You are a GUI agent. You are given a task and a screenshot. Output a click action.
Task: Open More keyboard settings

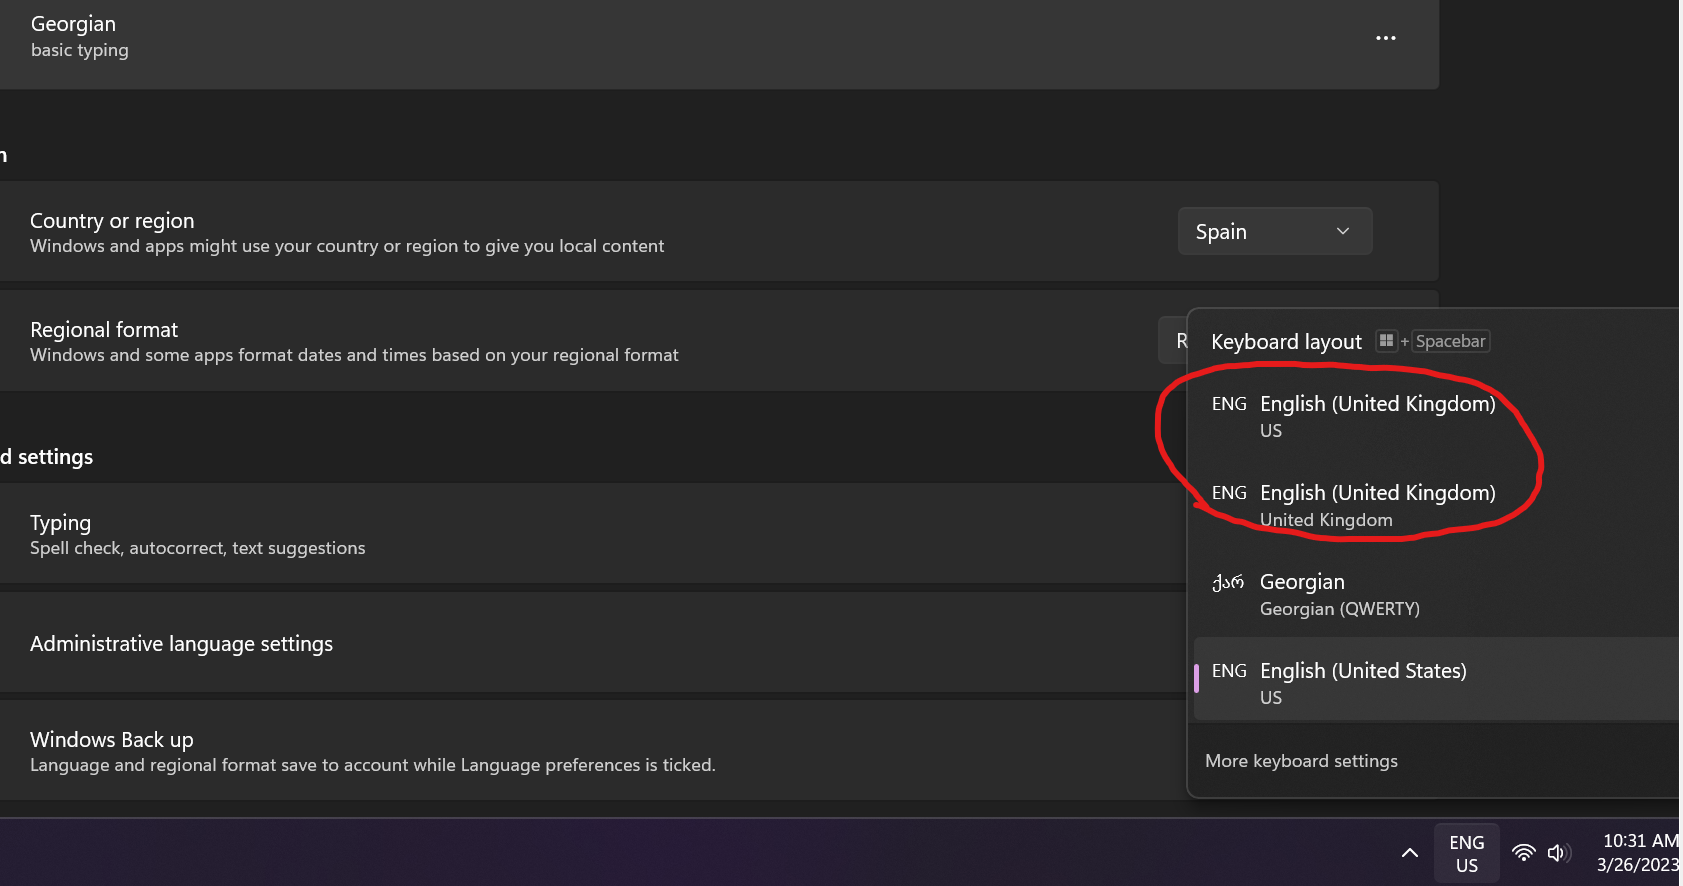pos(1301,761)
